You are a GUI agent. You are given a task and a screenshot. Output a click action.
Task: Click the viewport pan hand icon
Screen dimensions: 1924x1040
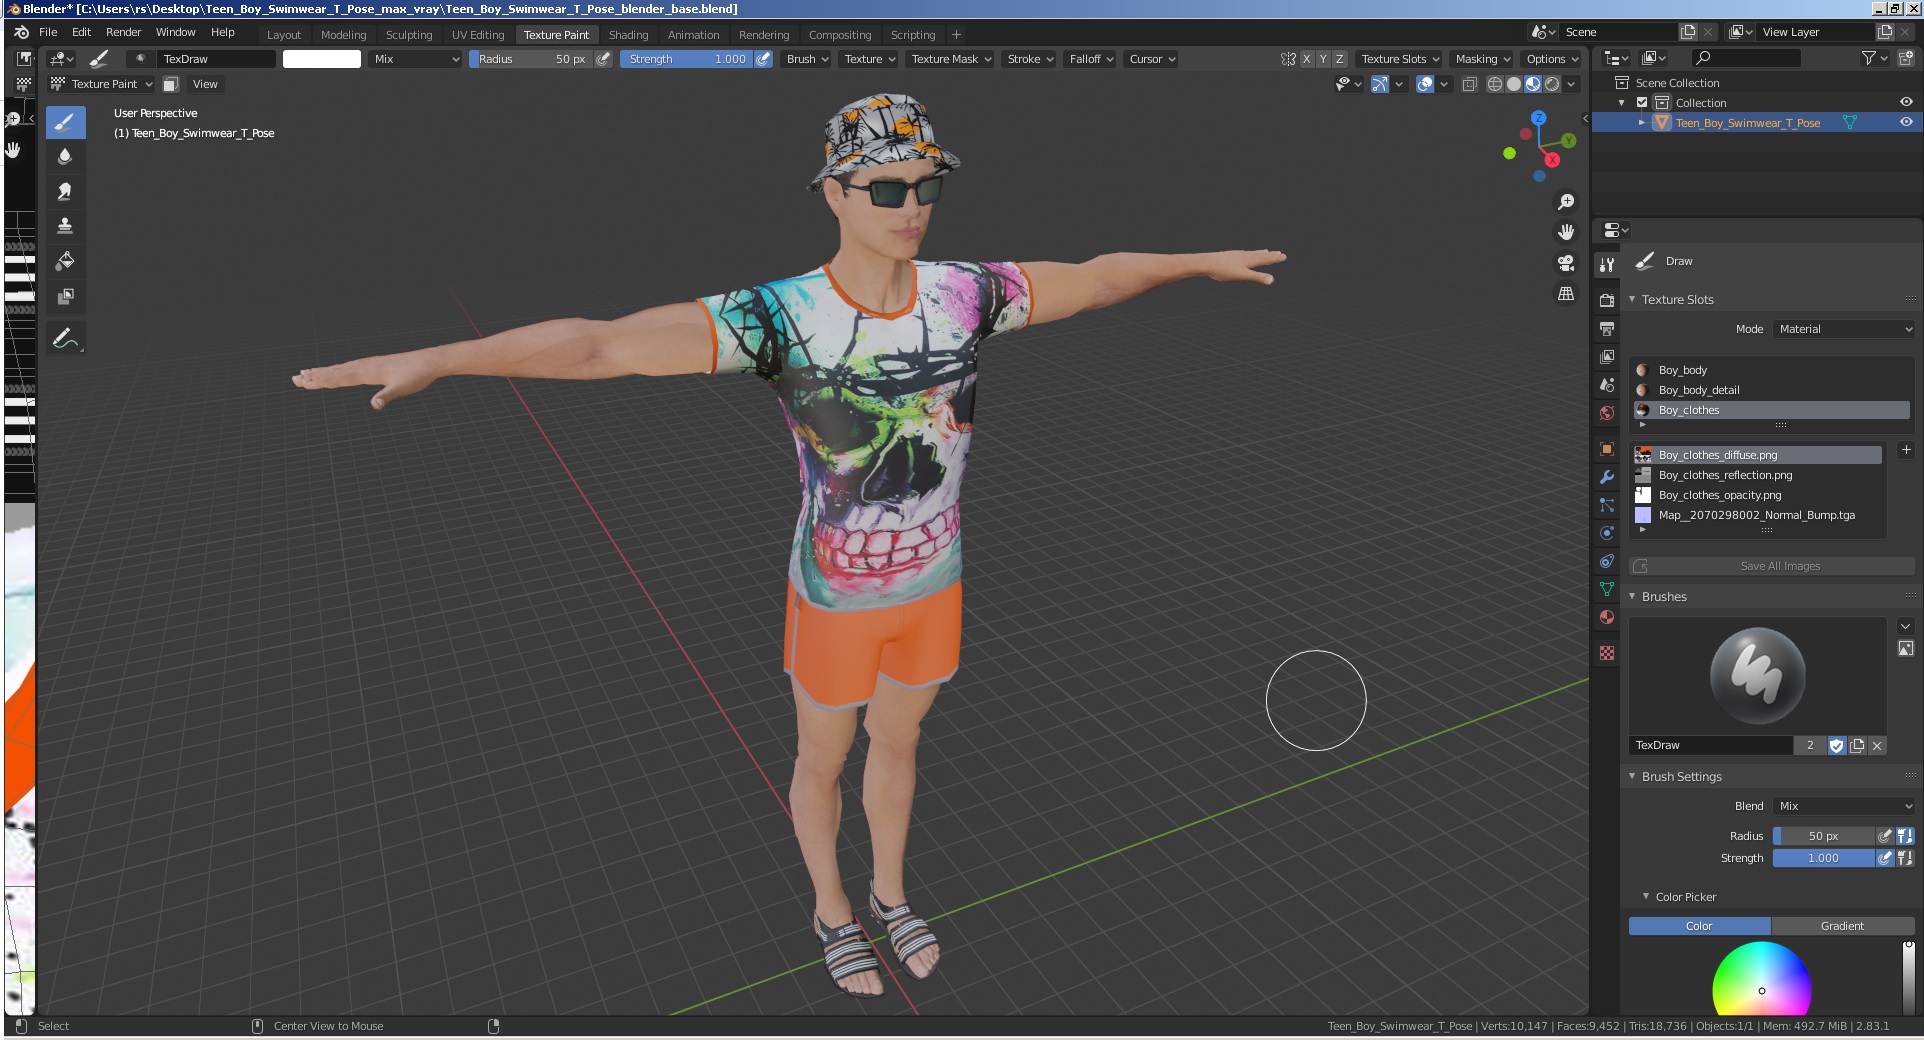click(1566, 232)
